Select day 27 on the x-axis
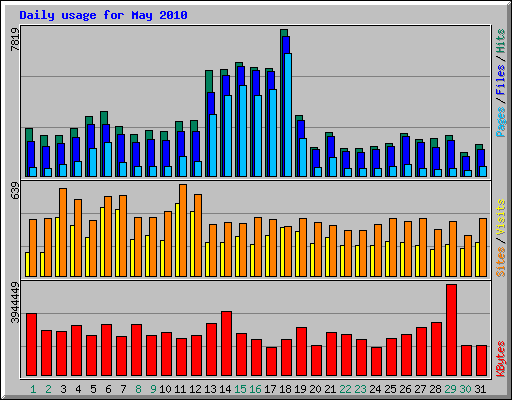This screenshot has height=400, width=512. click(x=420, y=389)
